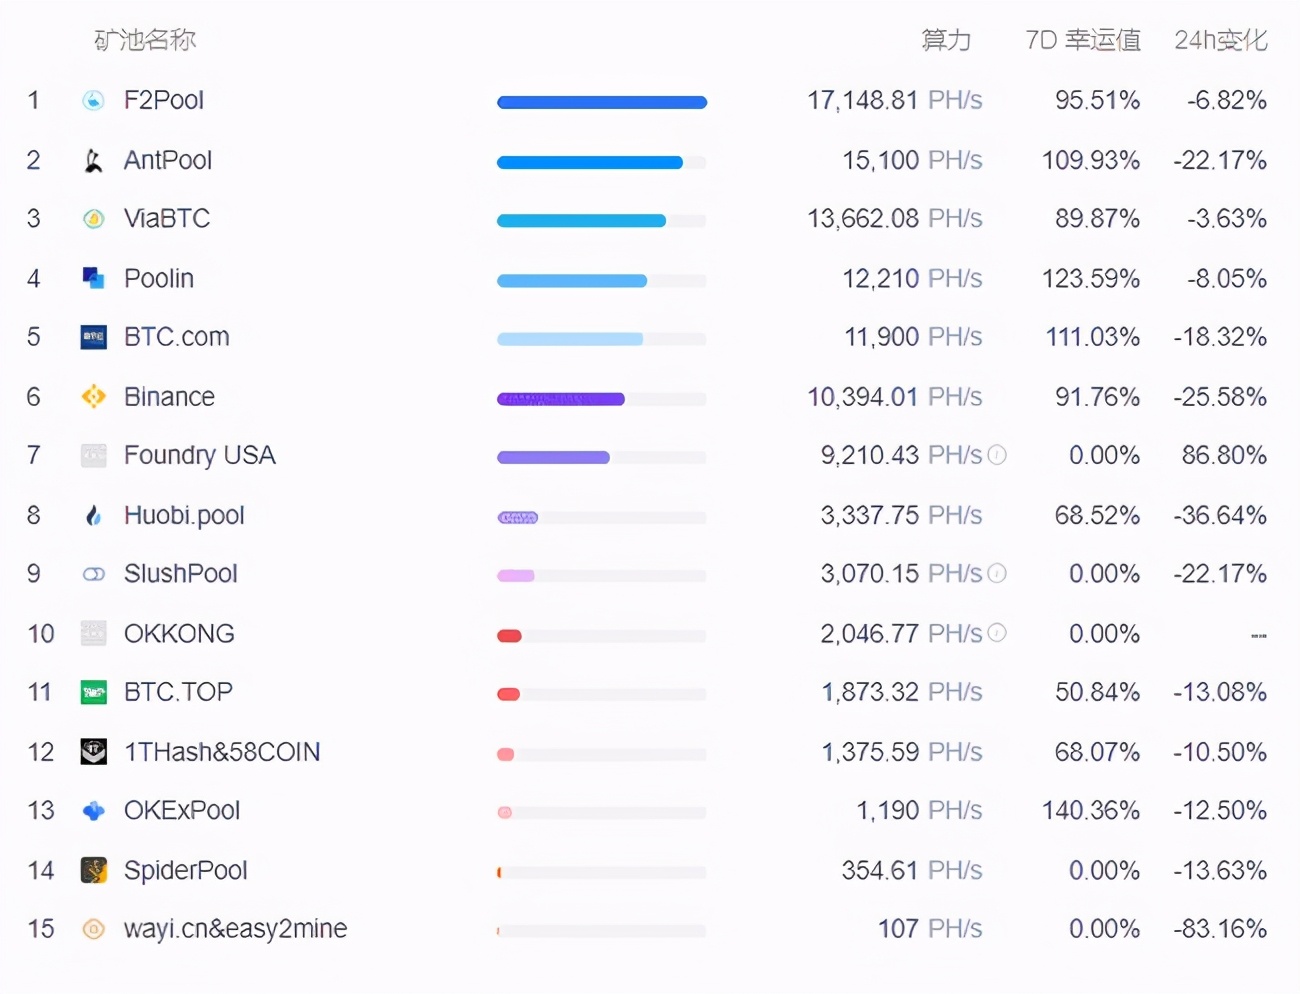The image size is (1300, 994).
Task: Click the F2Pool hashrate progress bar
Action: 602,102
